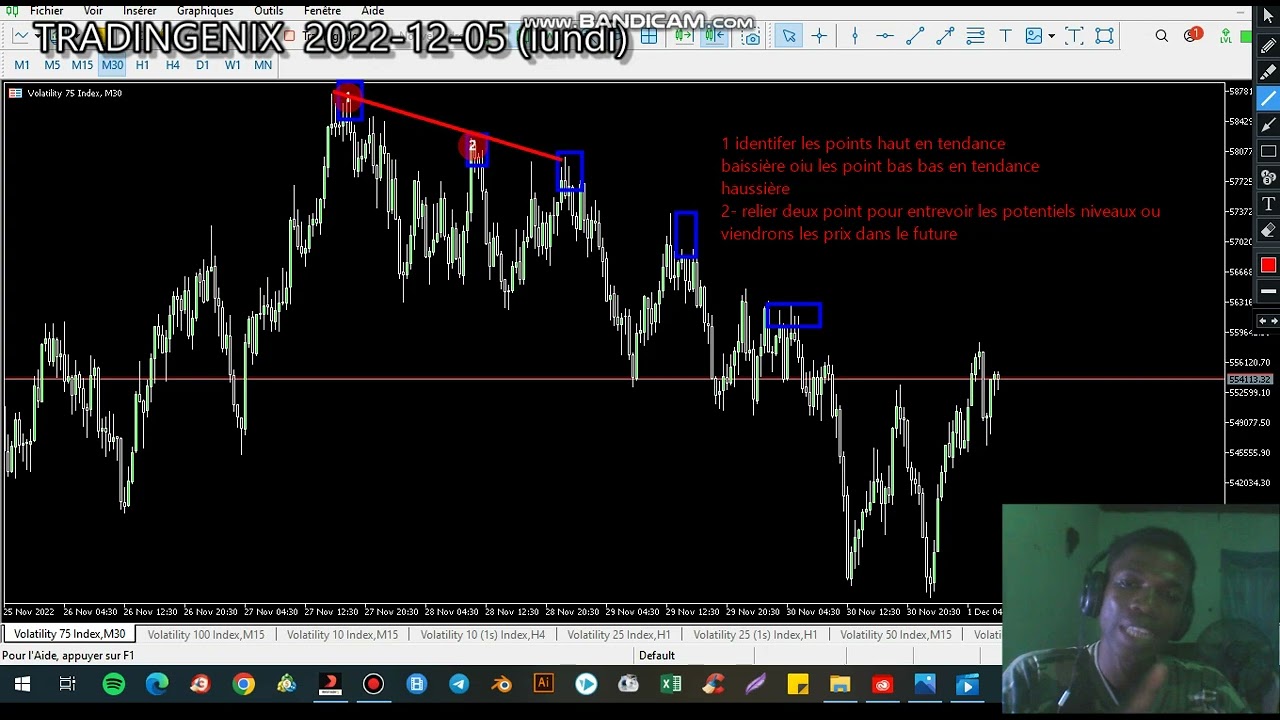
Task: Open Volatility 25 (1s) Index,H1 tab
Action: [755, 635]
